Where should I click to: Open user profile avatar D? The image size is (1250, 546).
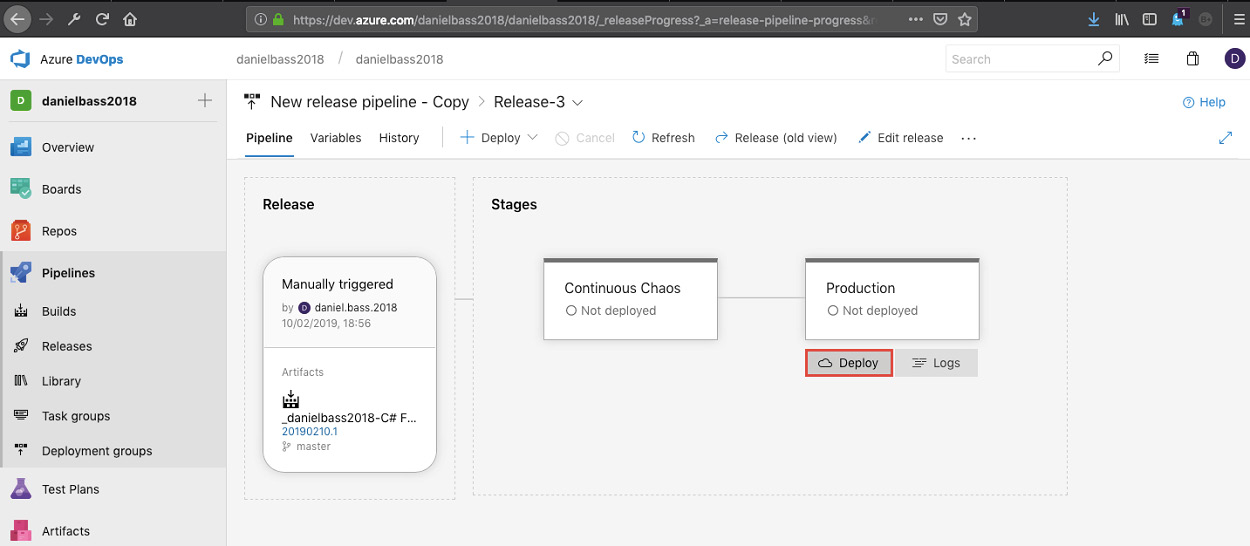[x=1235, y=59]
